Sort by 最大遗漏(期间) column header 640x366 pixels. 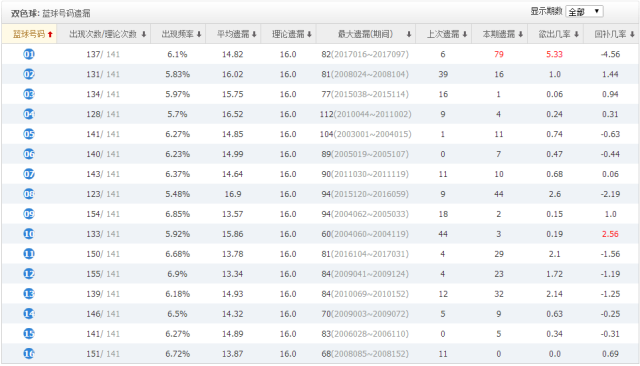pyautogui.click(x=366, y=34)
